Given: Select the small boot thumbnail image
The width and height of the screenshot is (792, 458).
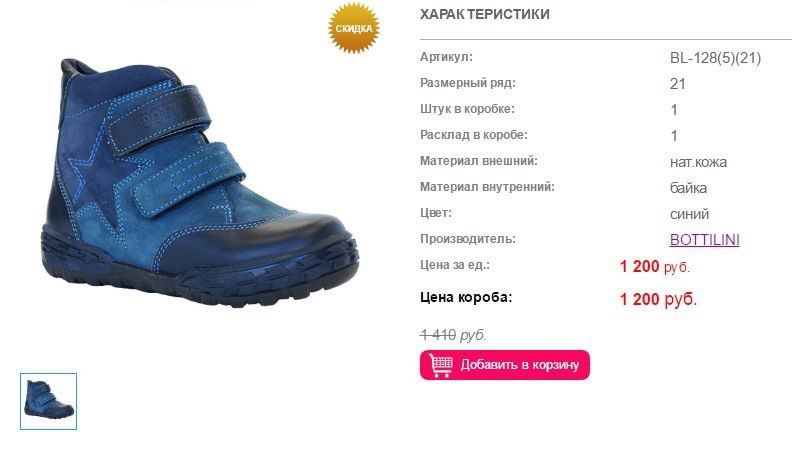Looking at the screenshot, I should click(x=48, y=401).
